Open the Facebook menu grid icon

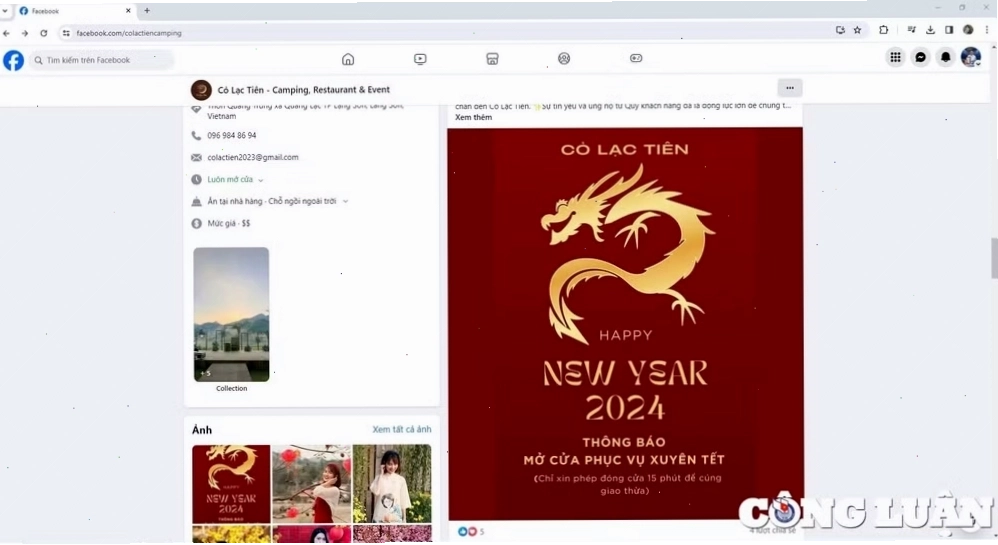pos(896,57)
